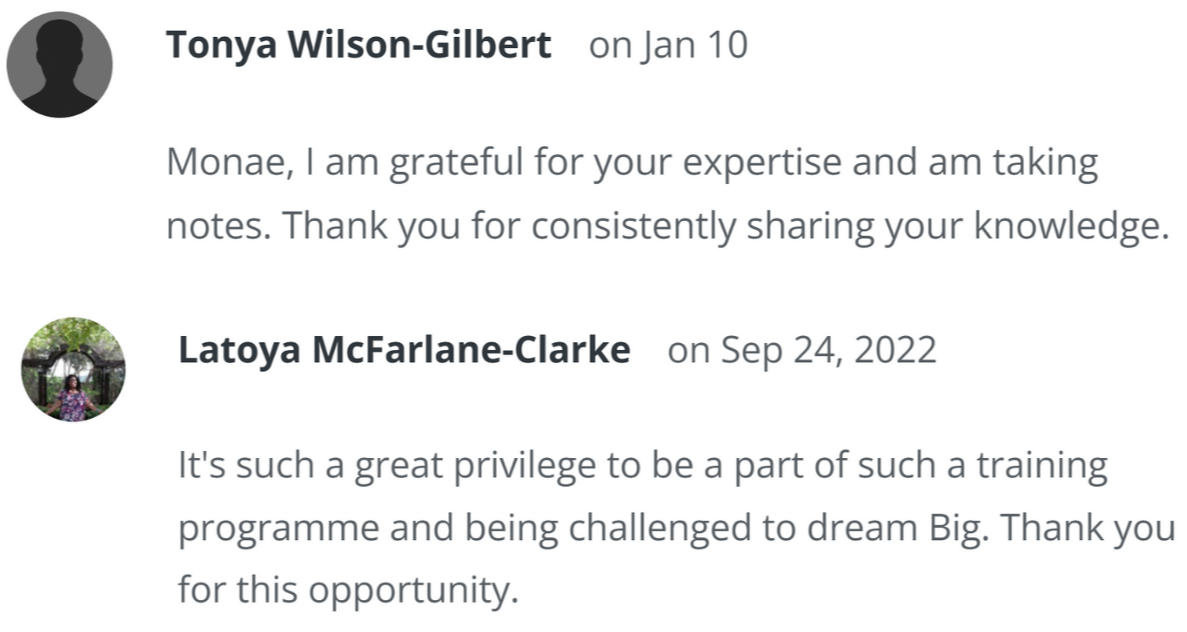Open Latoya McFarlane-Clarke's garden profile photo
Viewport: 1187px width, 632px height.
click(73, 369)
